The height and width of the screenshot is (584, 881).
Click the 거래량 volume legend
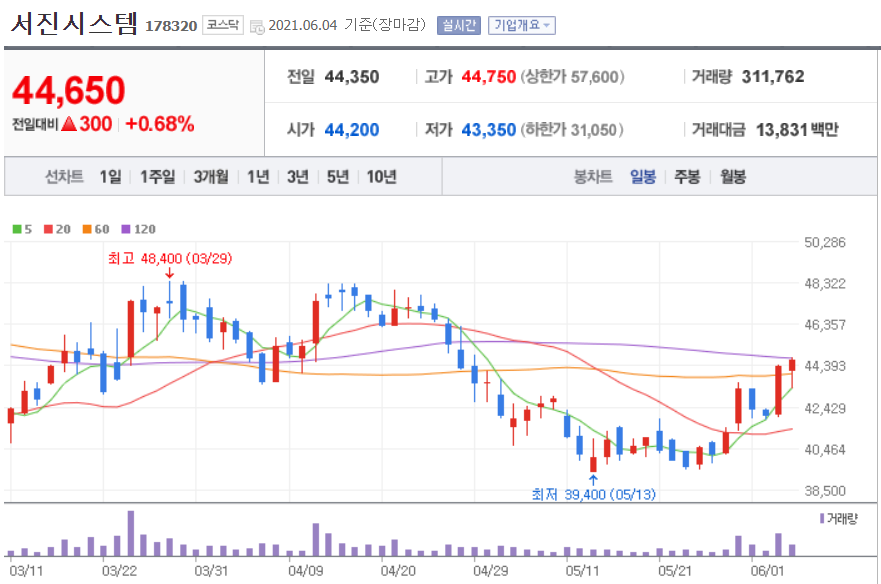click(x=838, y=518)
